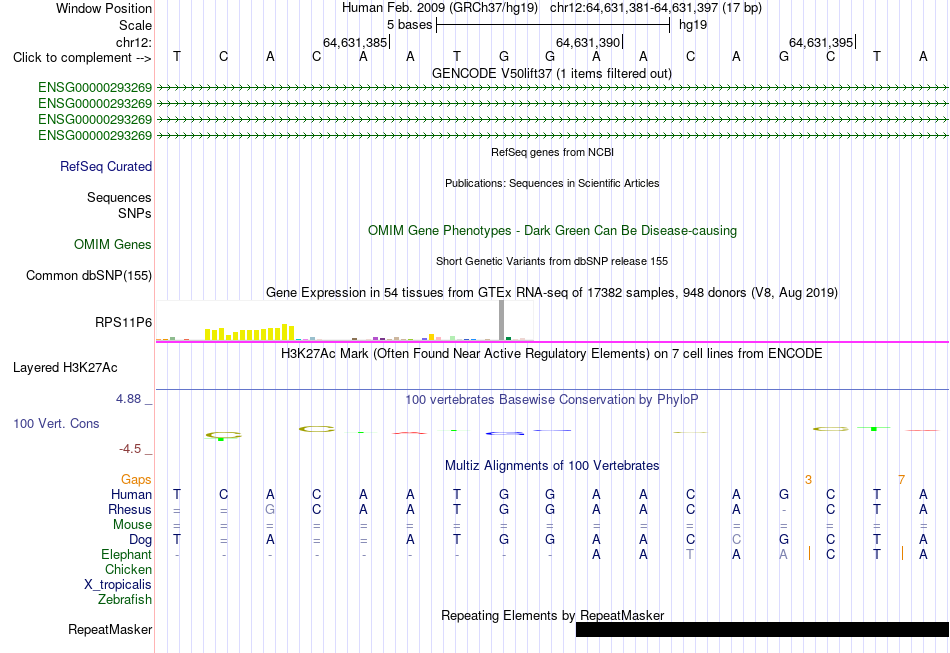This screenshot has width=950, height=653.
Task: Click the GENCODE V50lift37 track title
Action: tap(552, 73)
